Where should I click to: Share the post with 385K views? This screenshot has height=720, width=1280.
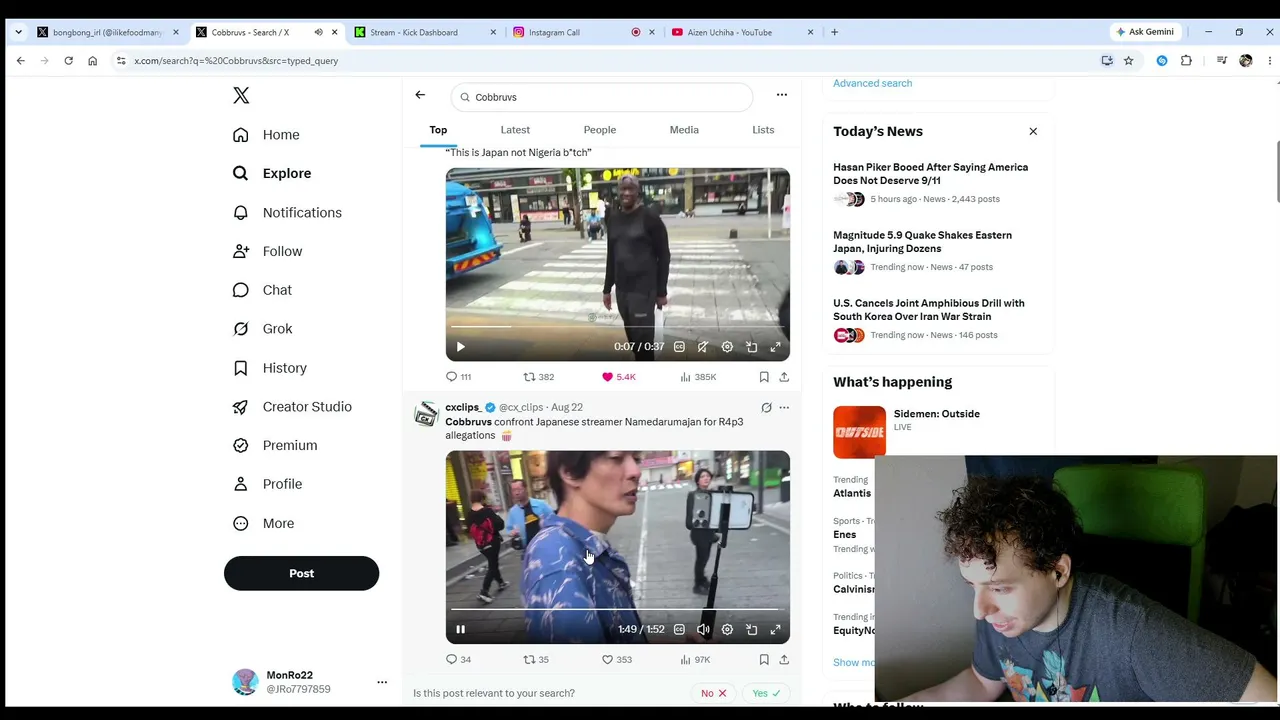click(x=784, y=377)
